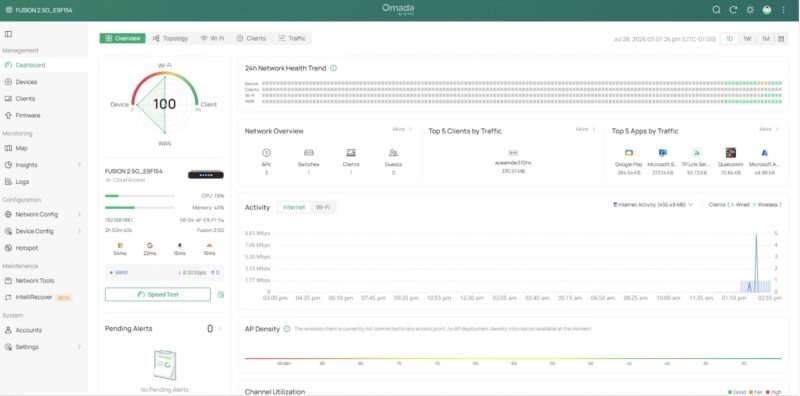Open the site selector FUSION 2.5G_E9F154

pos(39,10)
